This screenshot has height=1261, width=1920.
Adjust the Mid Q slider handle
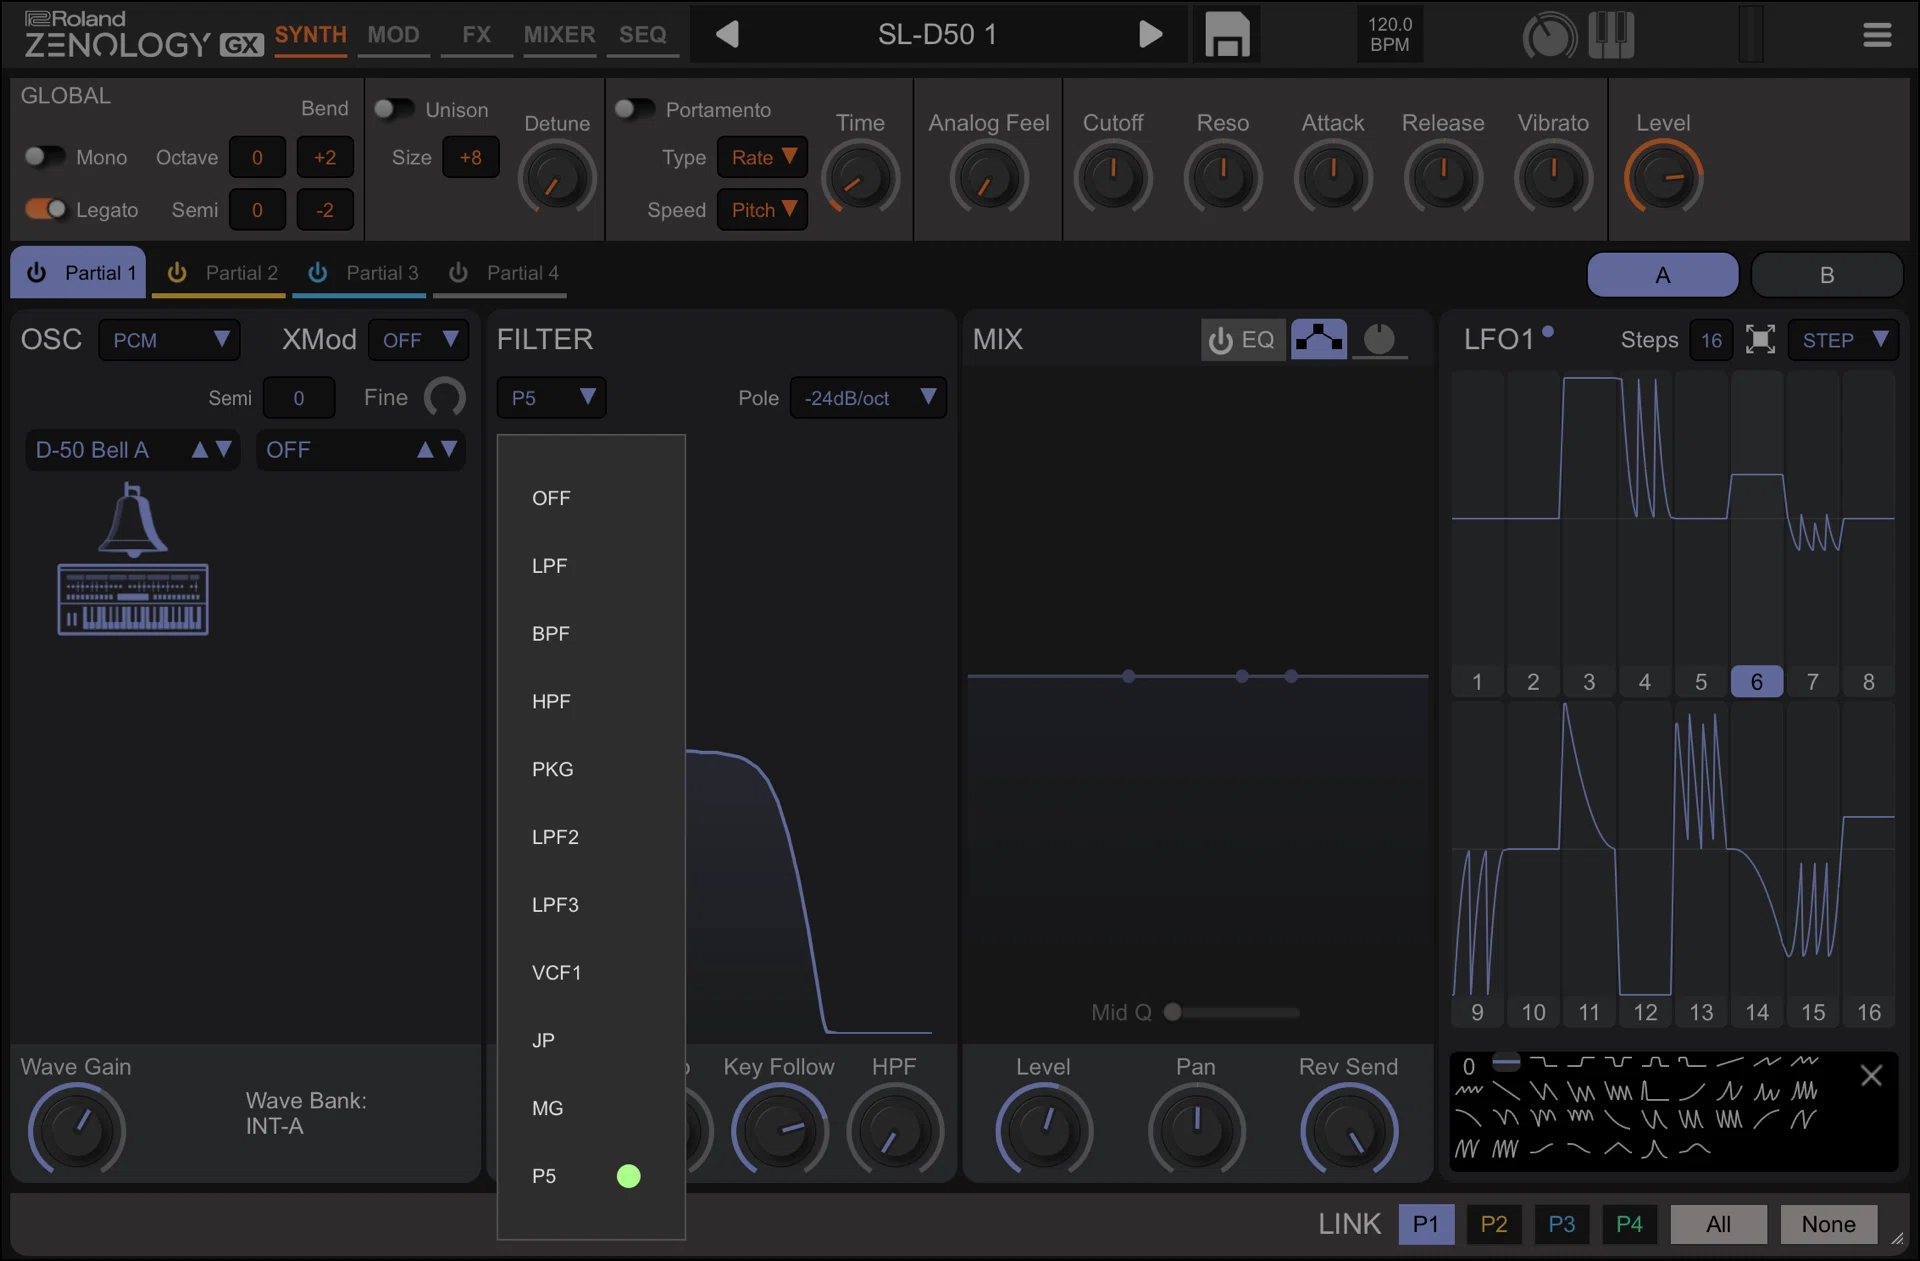point(1173,1012)
